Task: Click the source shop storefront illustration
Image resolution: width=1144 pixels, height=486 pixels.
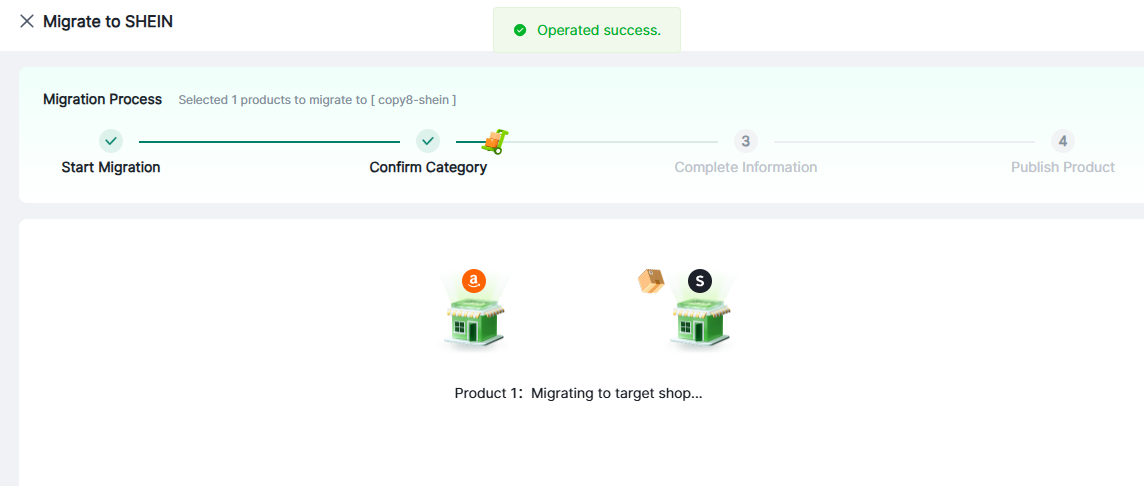Action: coord(474,323)
